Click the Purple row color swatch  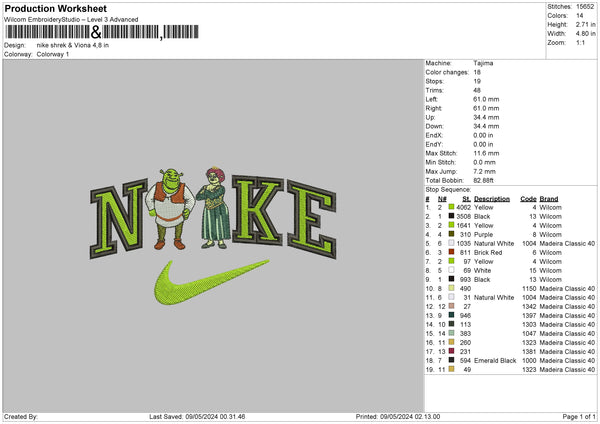[x=452, y=235]
